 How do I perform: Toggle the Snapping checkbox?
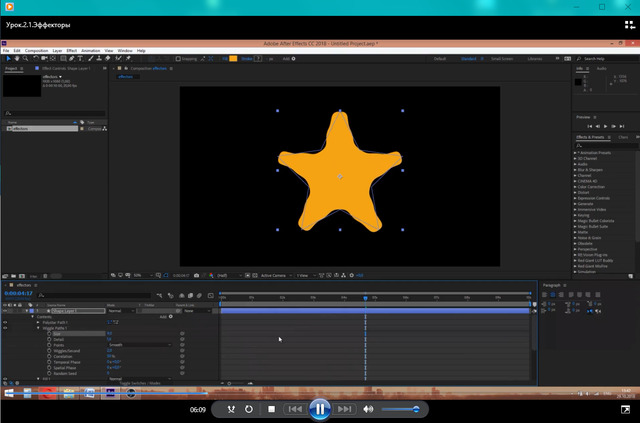coord(178,59)
